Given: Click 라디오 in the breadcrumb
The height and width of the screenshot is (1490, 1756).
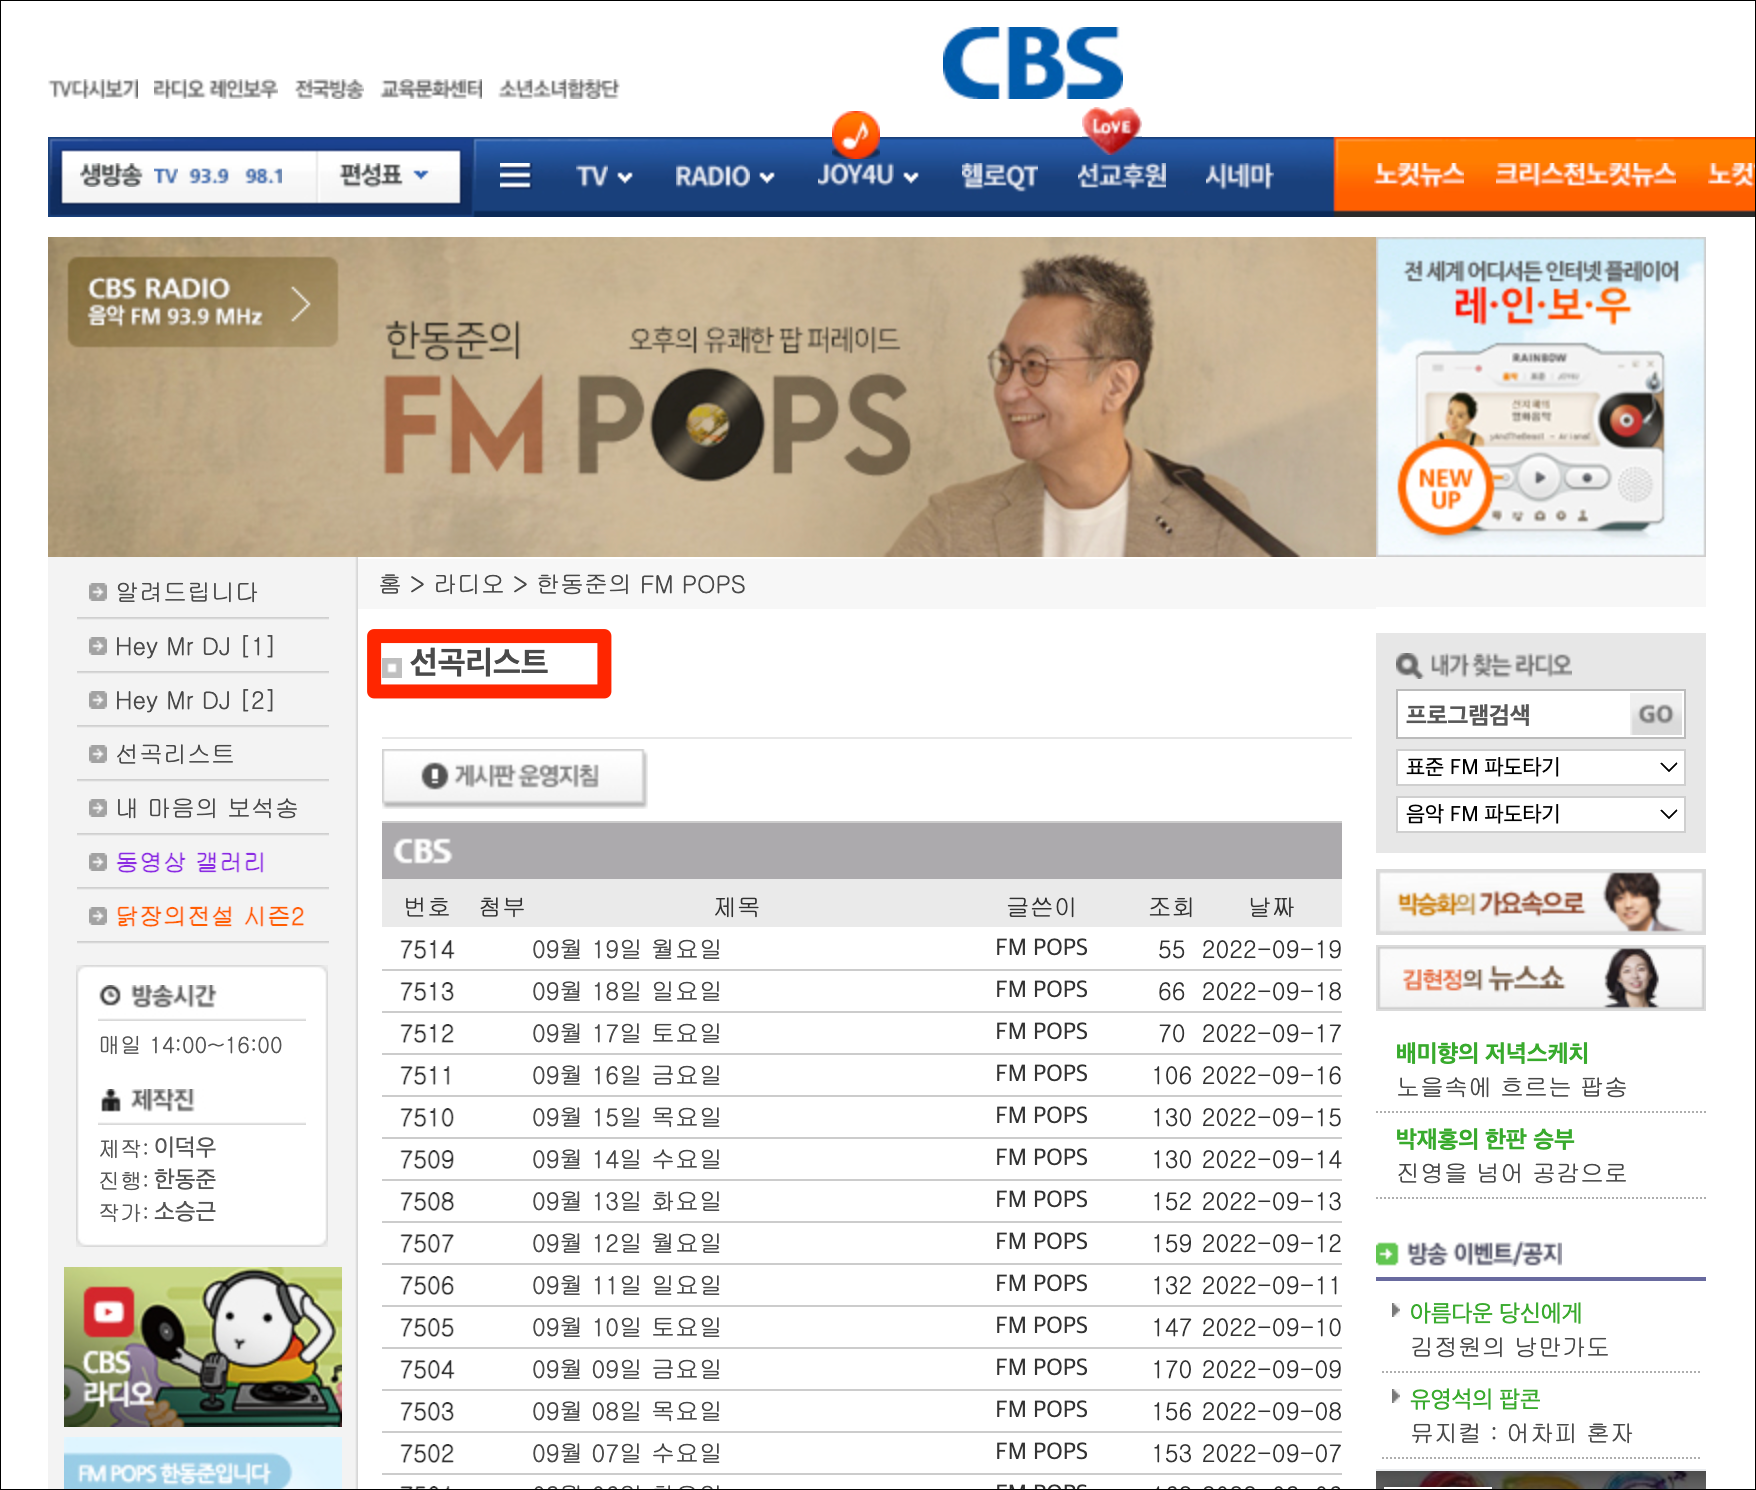Looking at the screenshot, I should coord(469,584).
